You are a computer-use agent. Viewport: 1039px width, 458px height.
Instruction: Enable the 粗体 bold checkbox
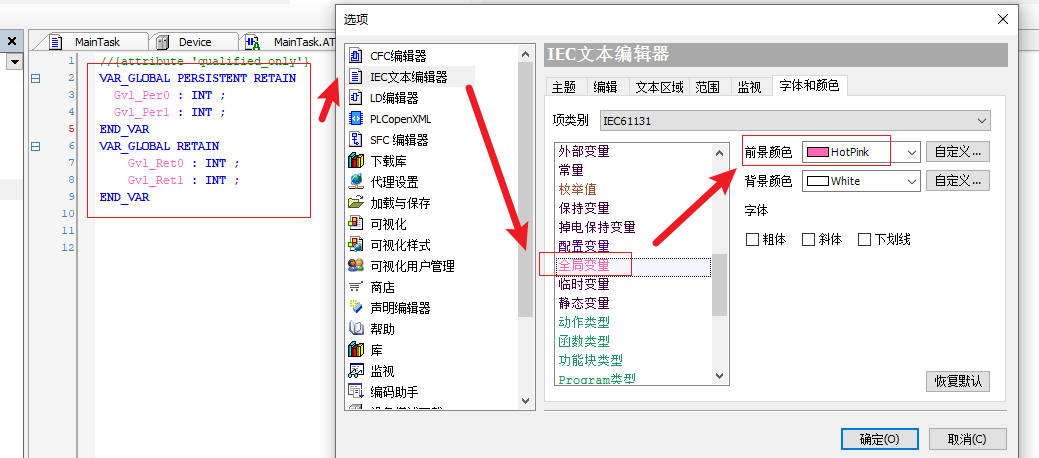(x=753, y=240)
